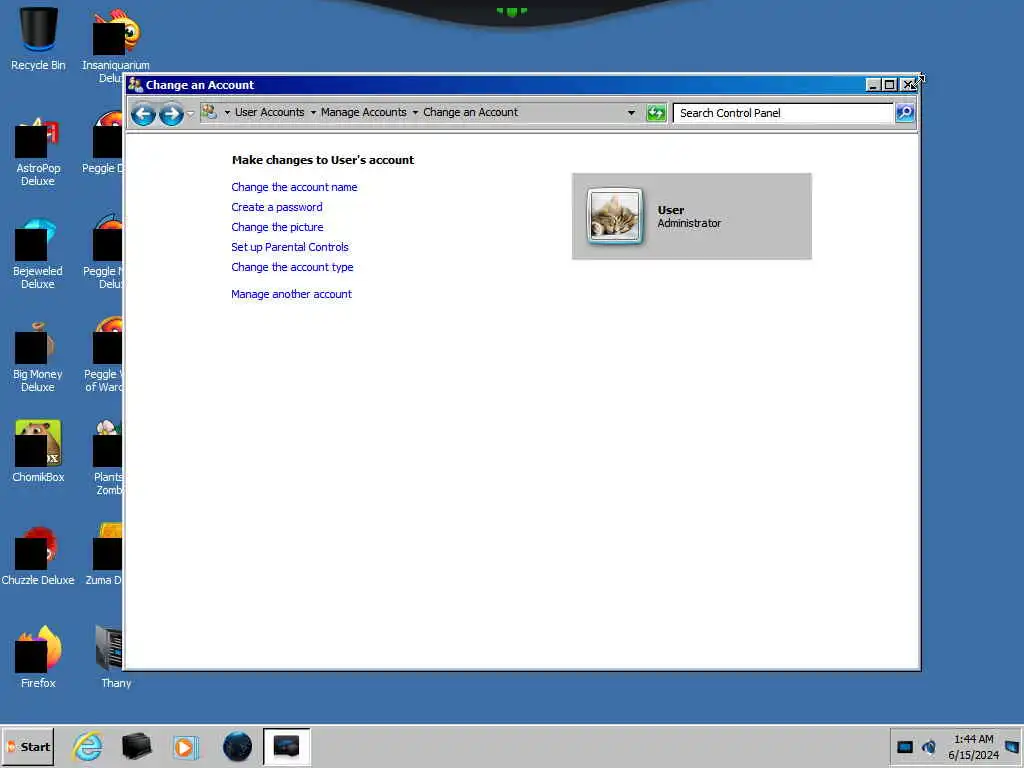
Task: Expand dropdown arrow before User Accounts breadcrumb
Action: point(227,112)
